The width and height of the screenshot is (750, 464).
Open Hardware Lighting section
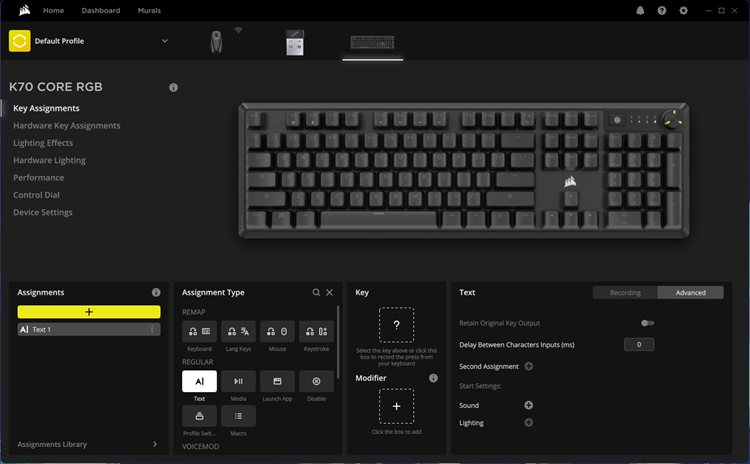(x=49, y=160)
